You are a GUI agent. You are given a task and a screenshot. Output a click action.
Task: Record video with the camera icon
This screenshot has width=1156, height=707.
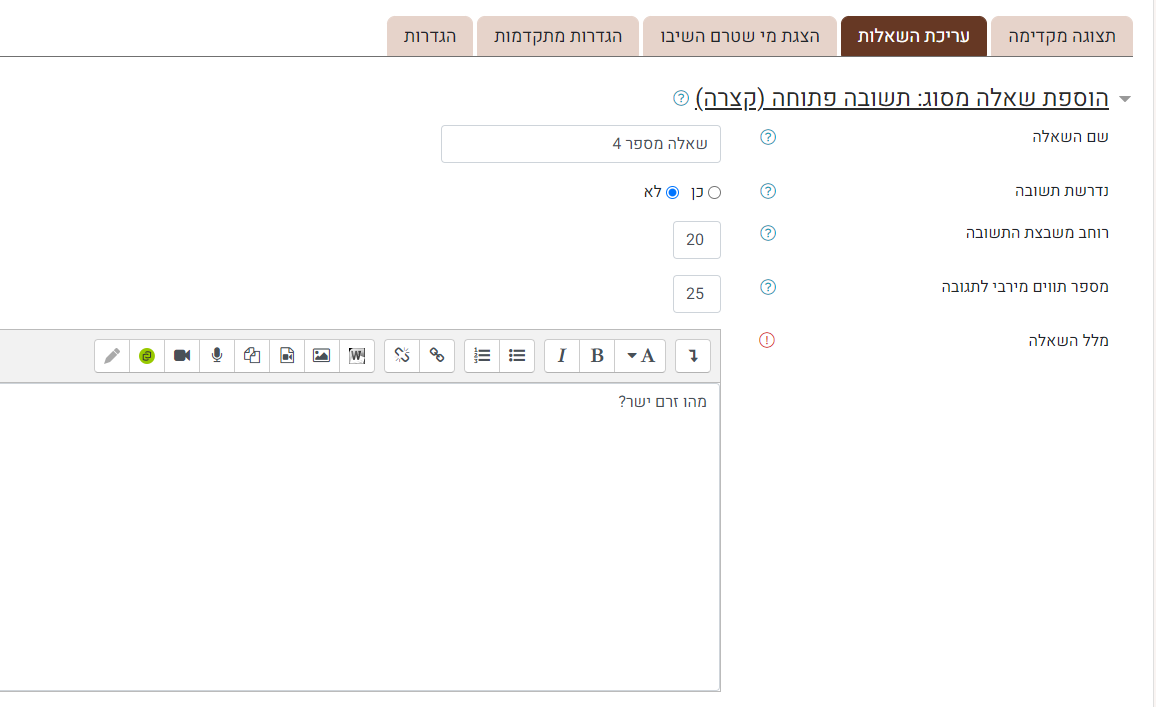coord(182,356)
